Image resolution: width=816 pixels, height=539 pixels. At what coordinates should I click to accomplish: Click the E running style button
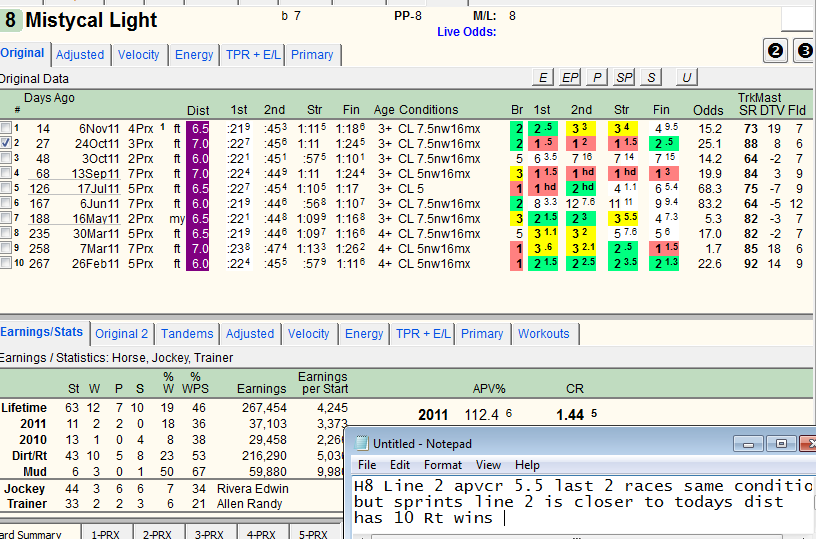[x=543, y=78]
